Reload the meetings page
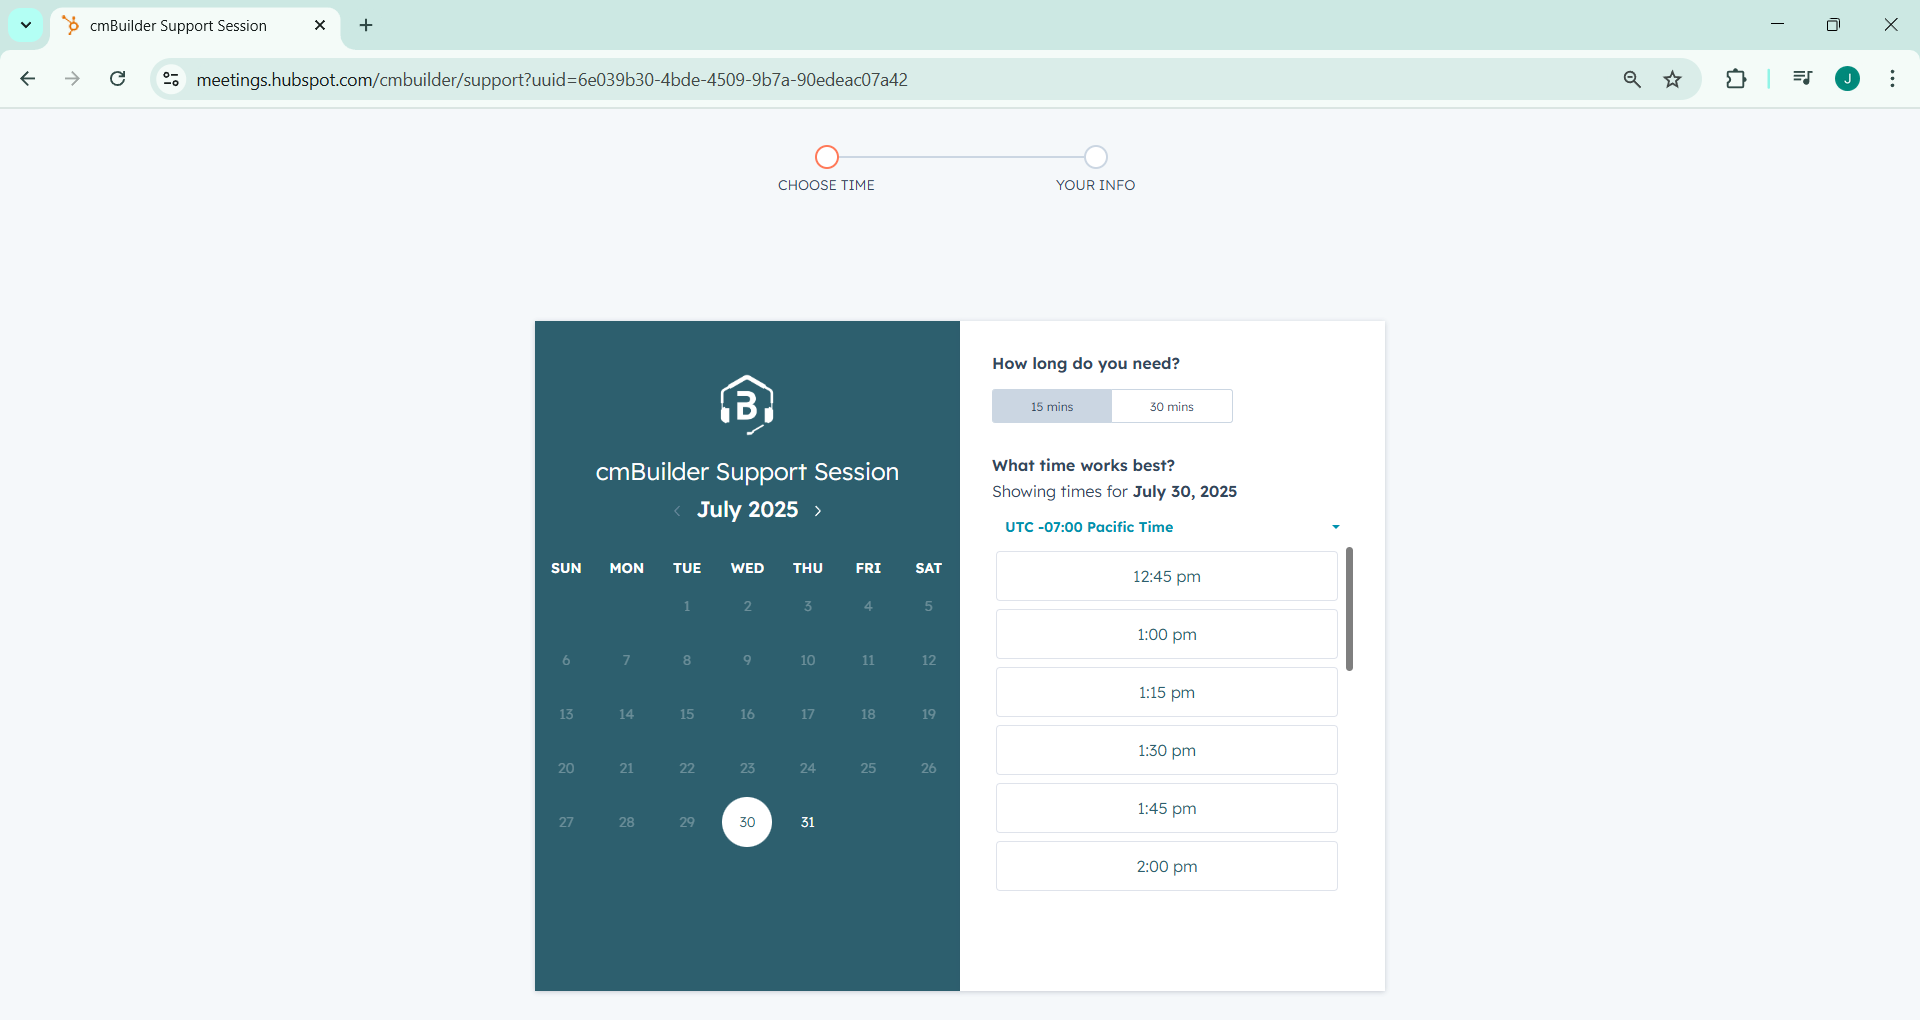 coord(117,79)
